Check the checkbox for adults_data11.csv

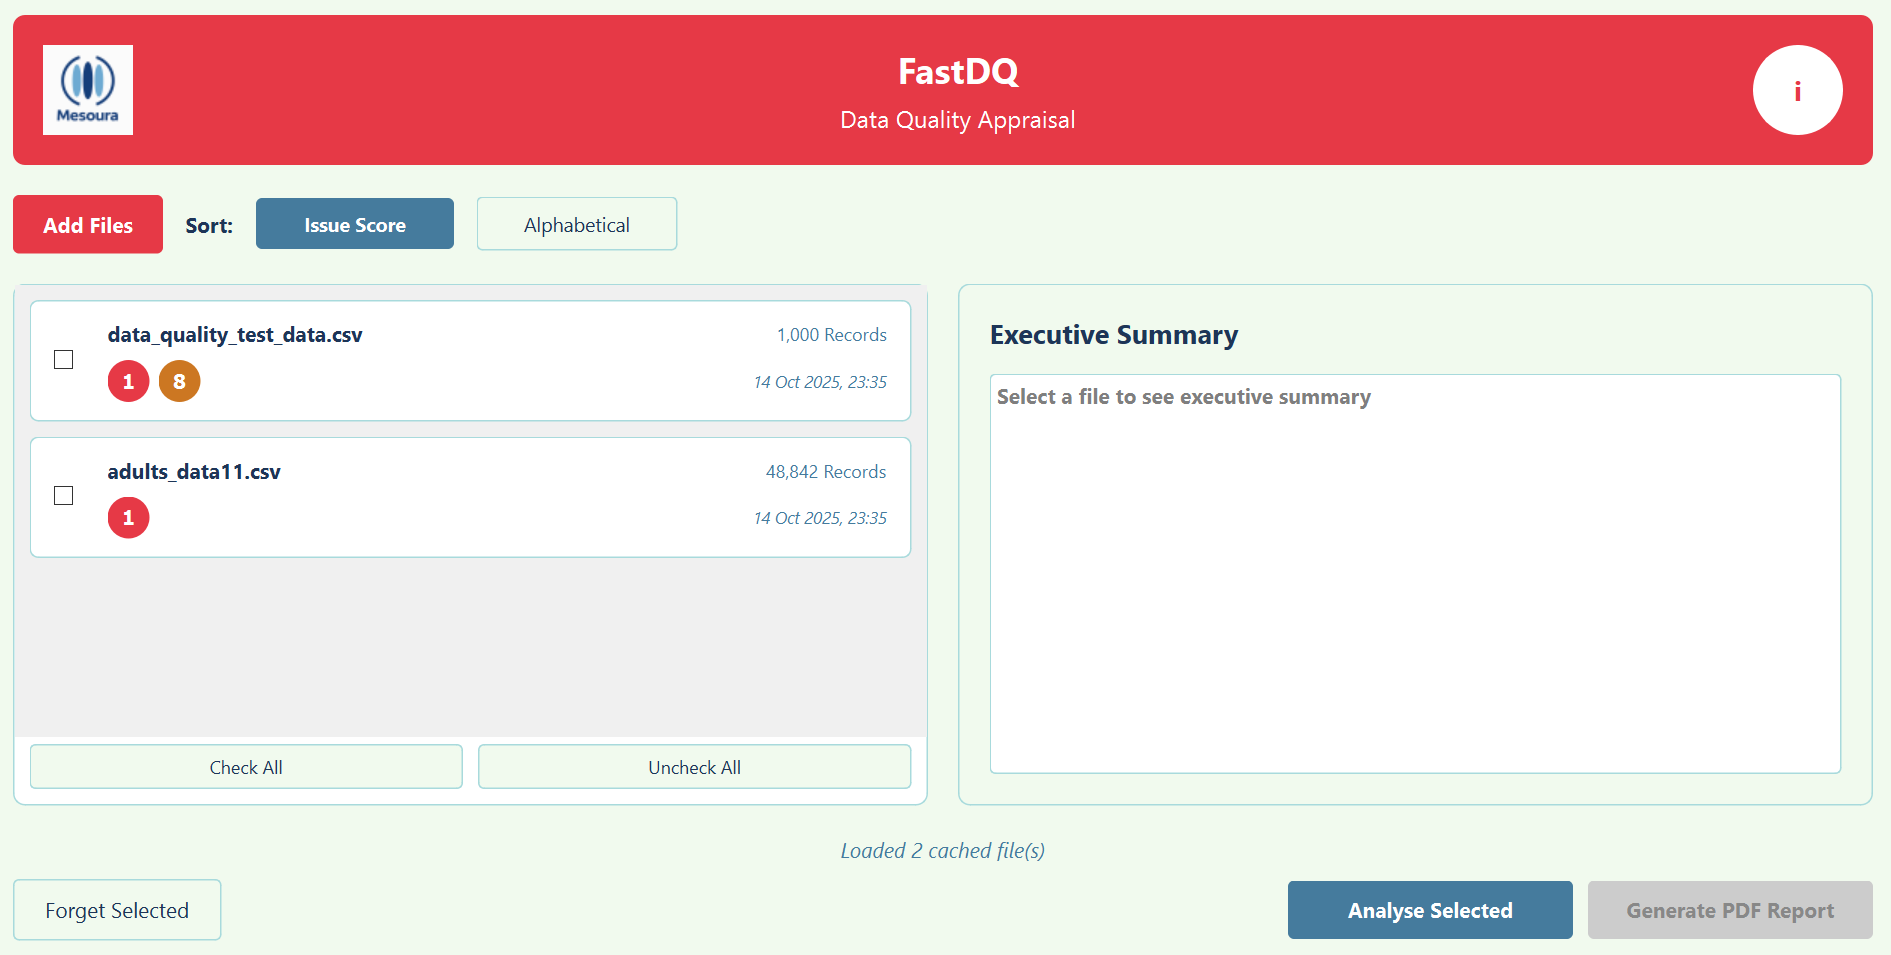tap(63, 495)
